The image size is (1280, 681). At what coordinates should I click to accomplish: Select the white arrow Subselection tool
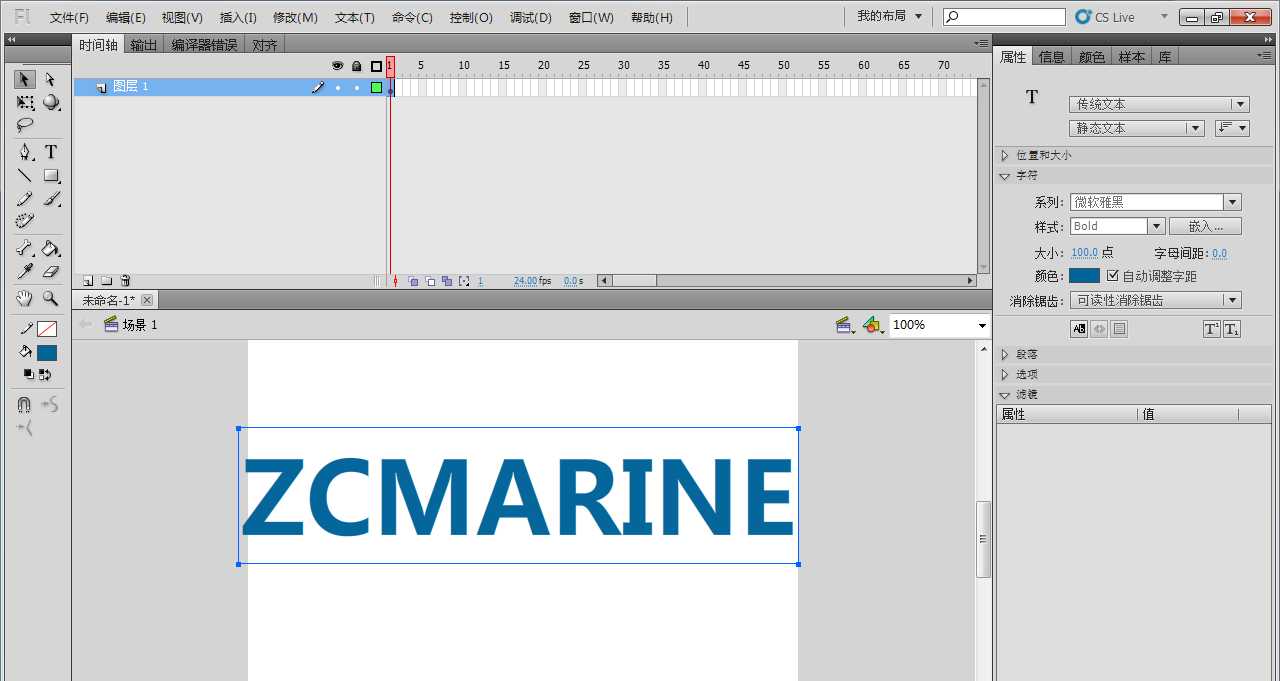click(x=51, y=79)
